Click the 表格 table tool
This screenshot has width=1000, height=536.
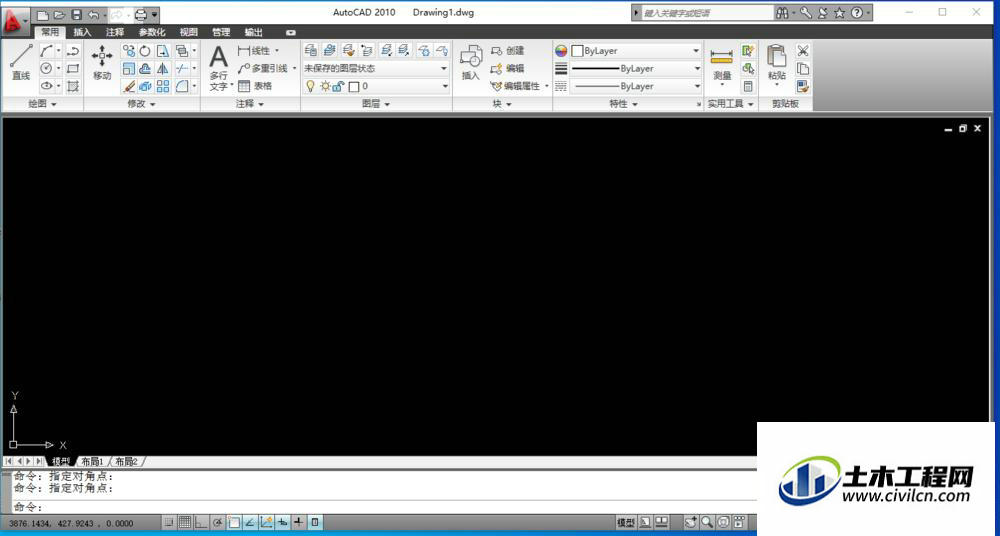click(255, 86)
